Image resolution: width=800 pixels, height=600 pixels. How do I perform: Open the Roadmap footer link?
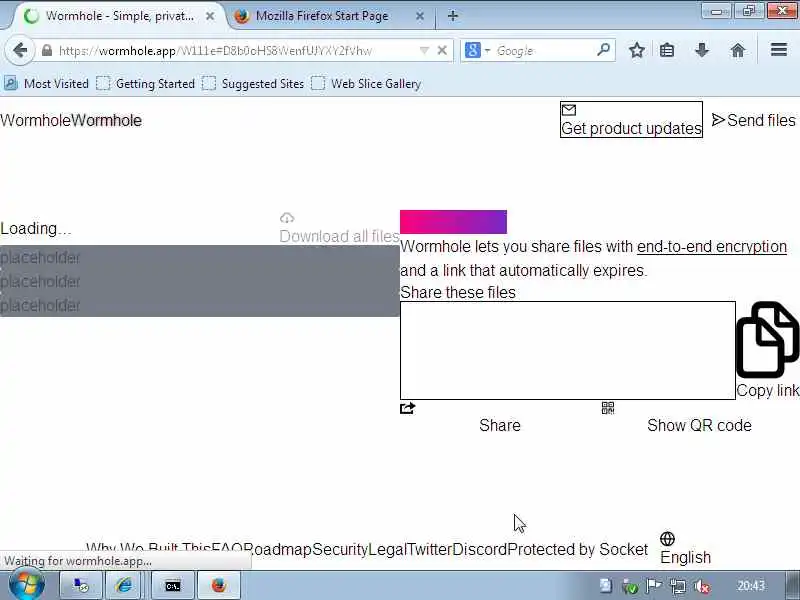pos(278,549)
